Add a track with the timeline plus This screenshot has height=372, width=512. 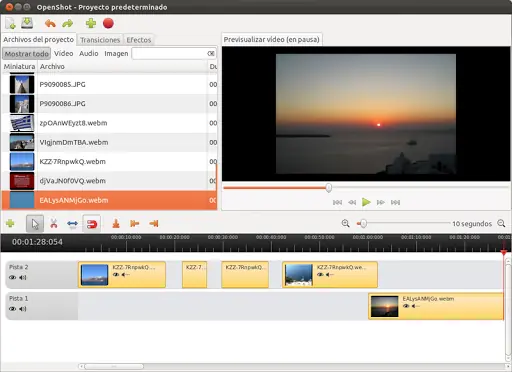pos(10,223)
